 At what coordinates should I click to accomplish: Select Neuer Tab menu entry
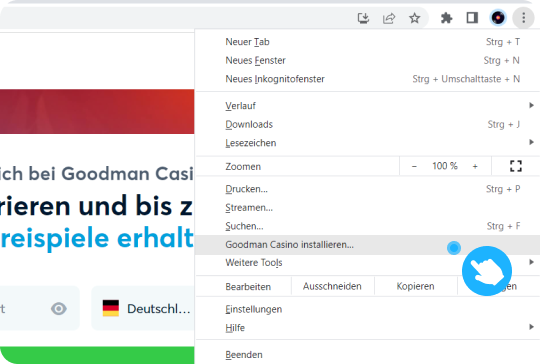(367, 42)
